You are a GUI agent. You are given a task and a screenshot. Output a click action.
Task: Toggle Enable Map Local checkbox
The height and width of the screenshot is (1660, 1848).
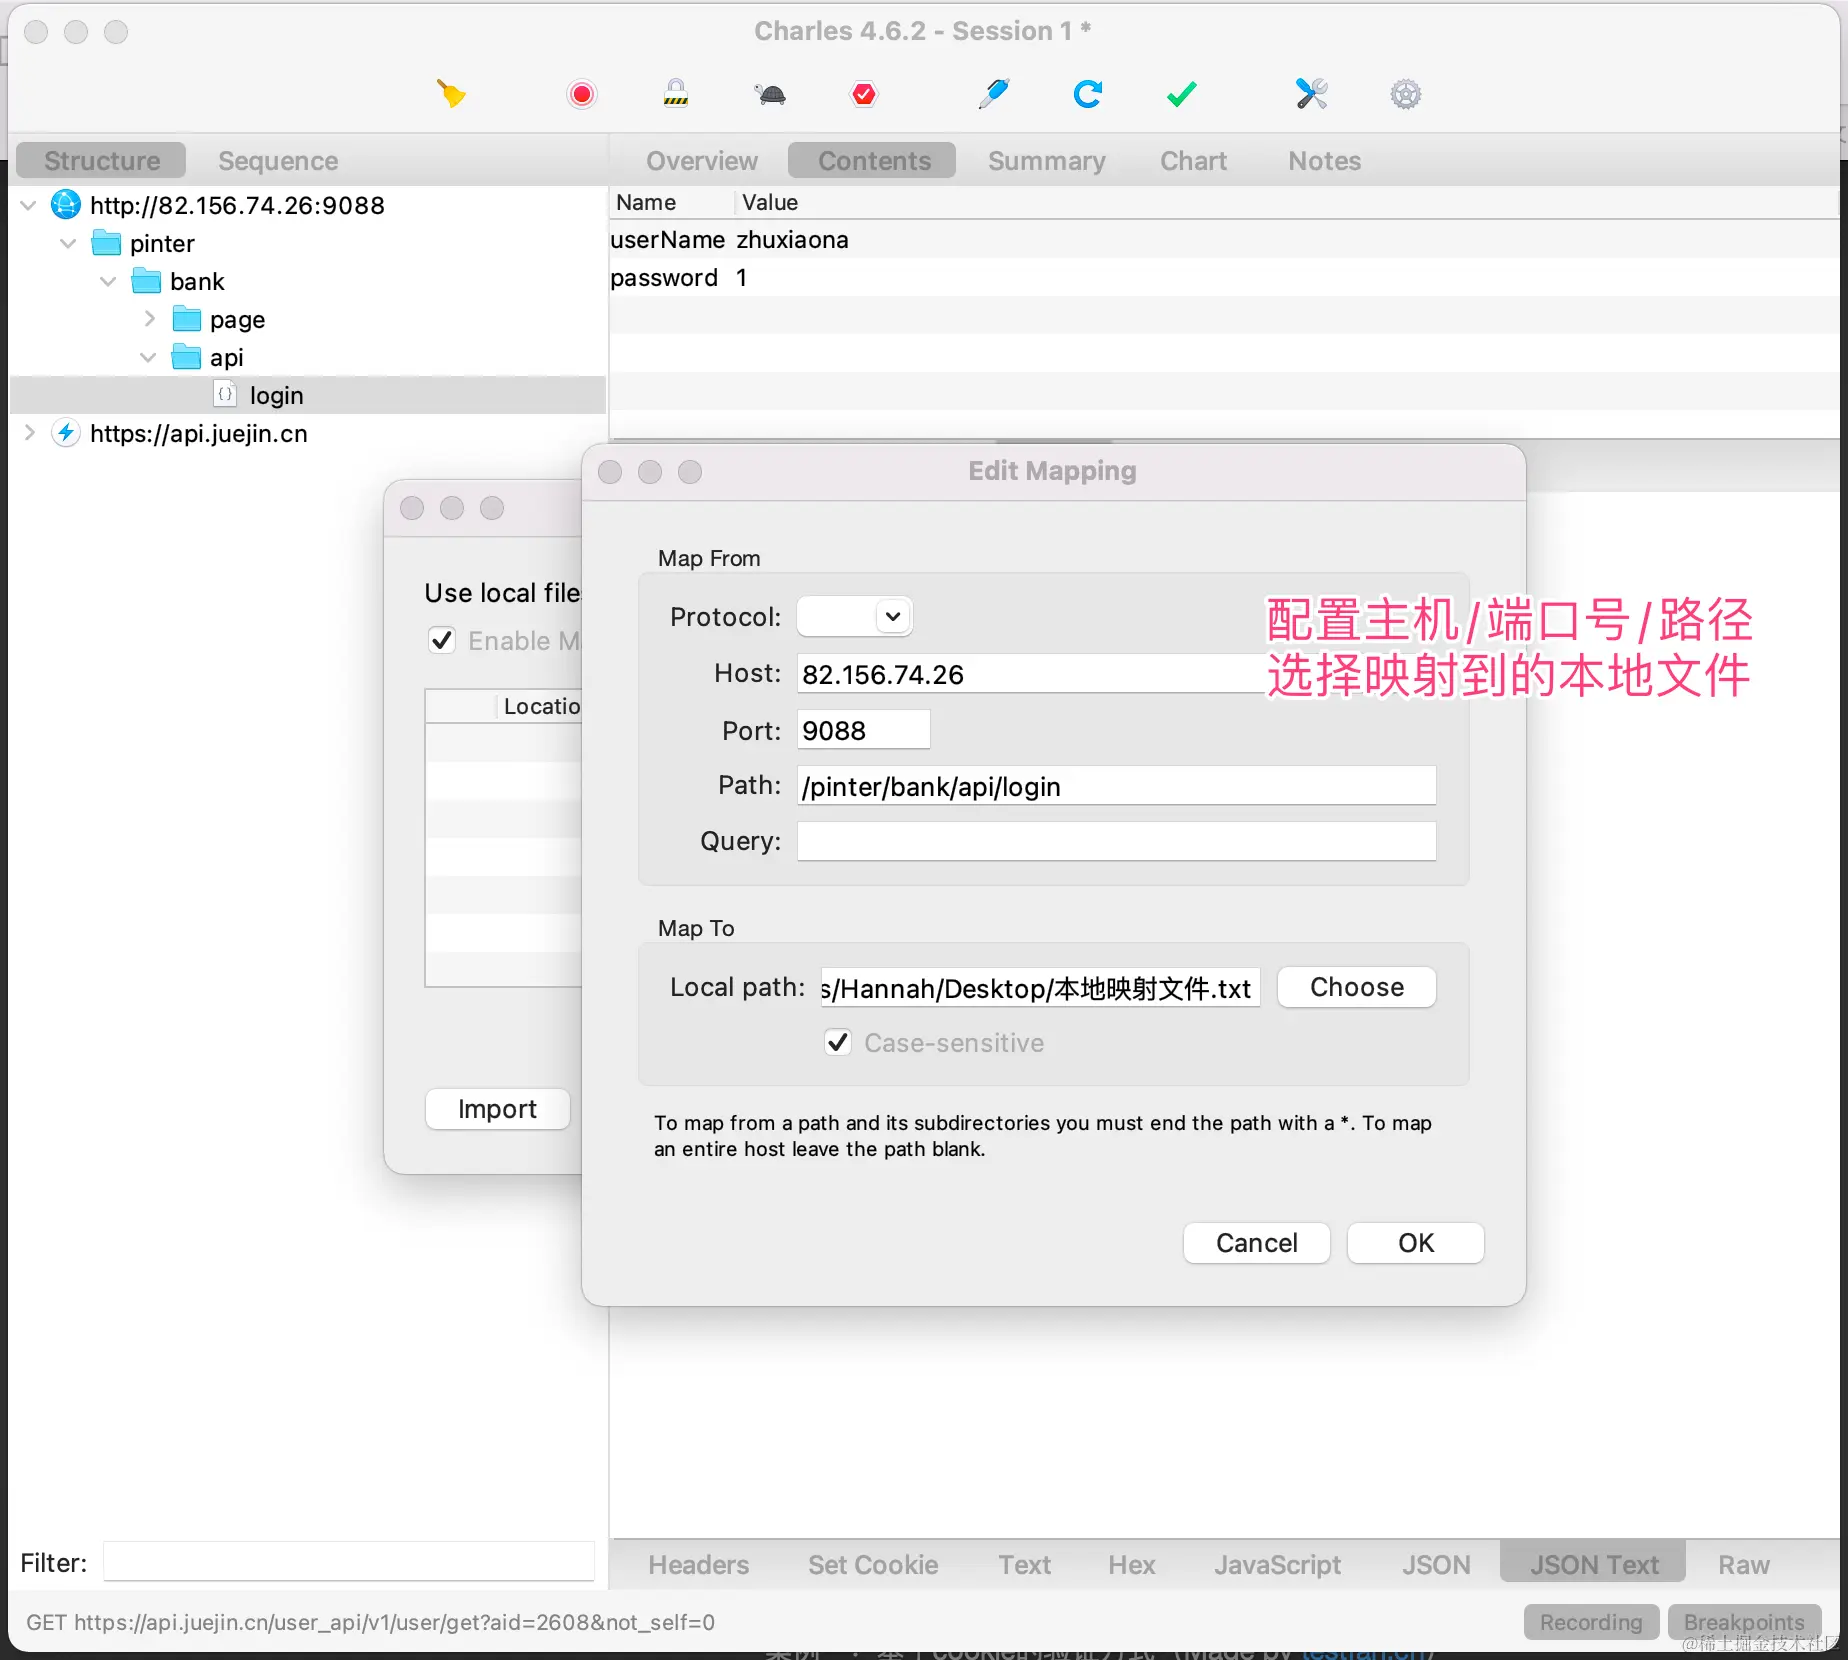click(x=442, y=640)
